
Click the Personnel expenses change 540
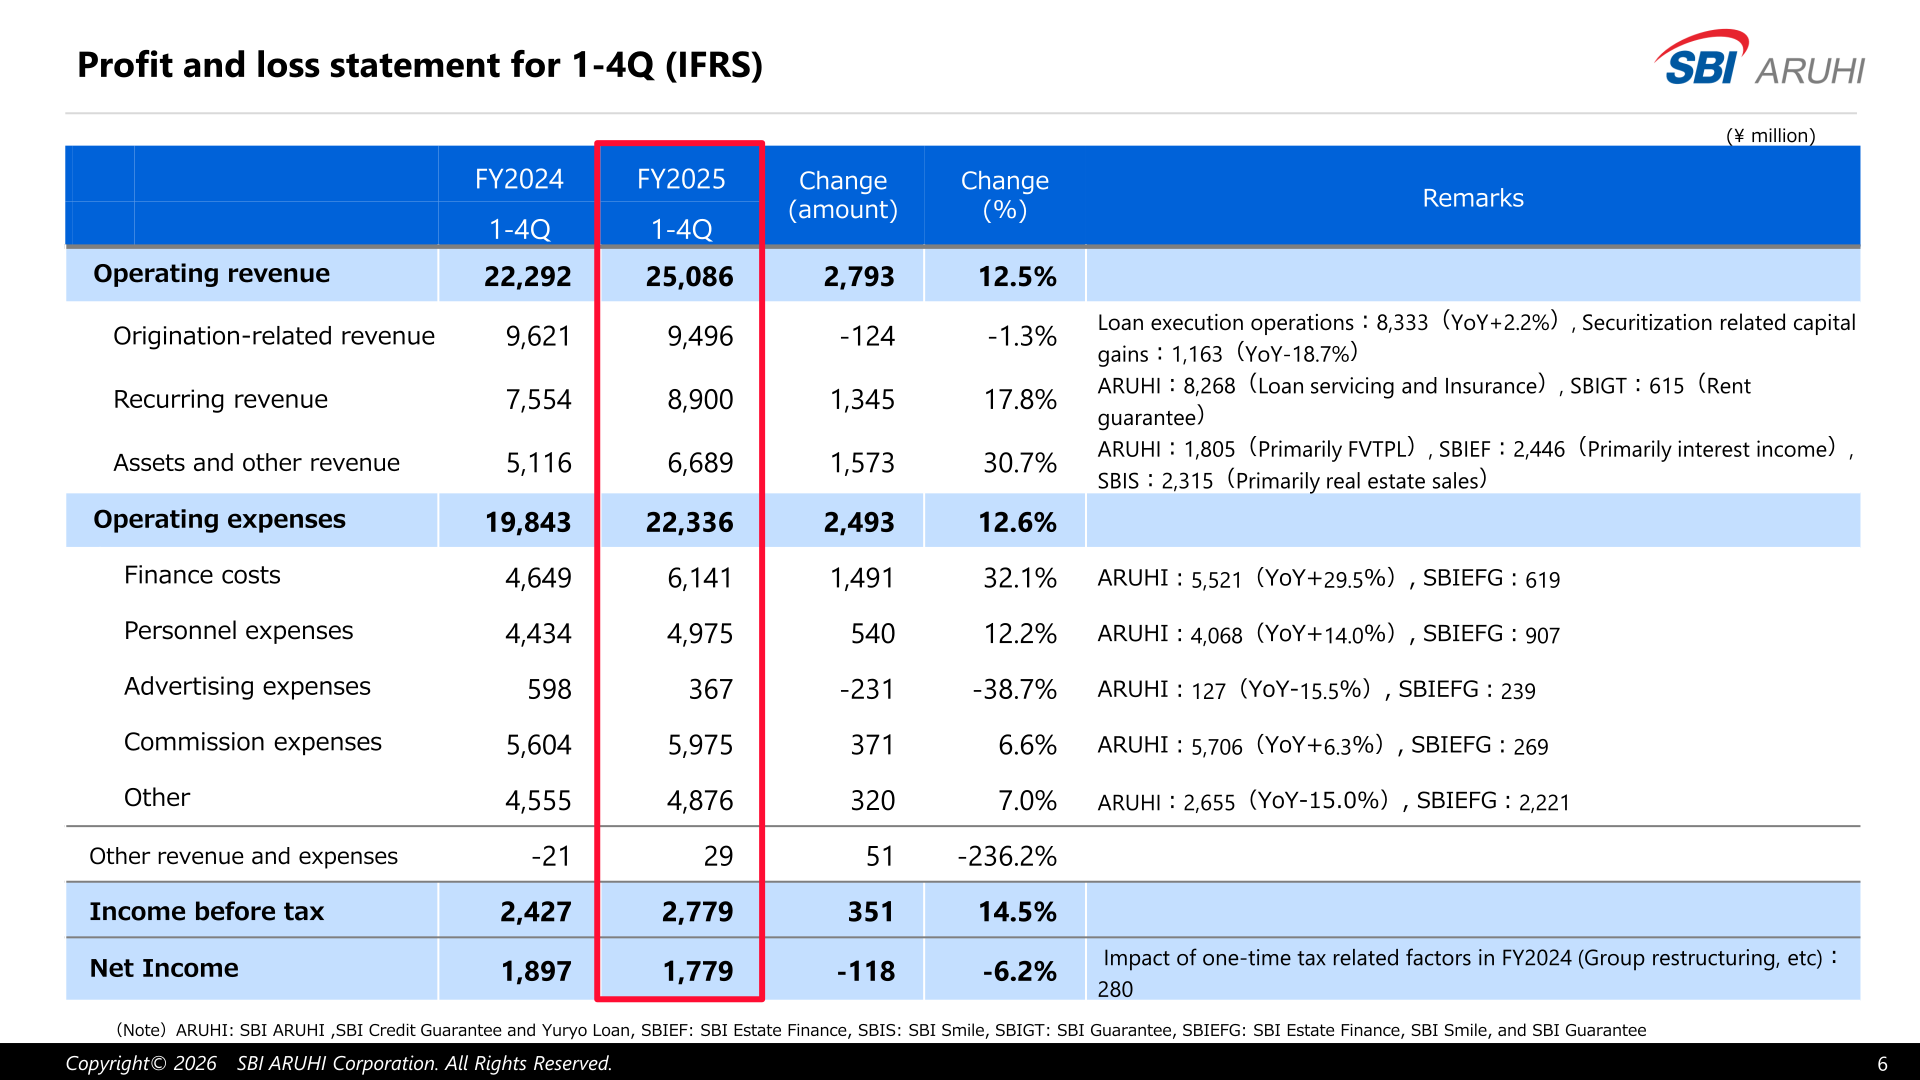tap(872, 634)
